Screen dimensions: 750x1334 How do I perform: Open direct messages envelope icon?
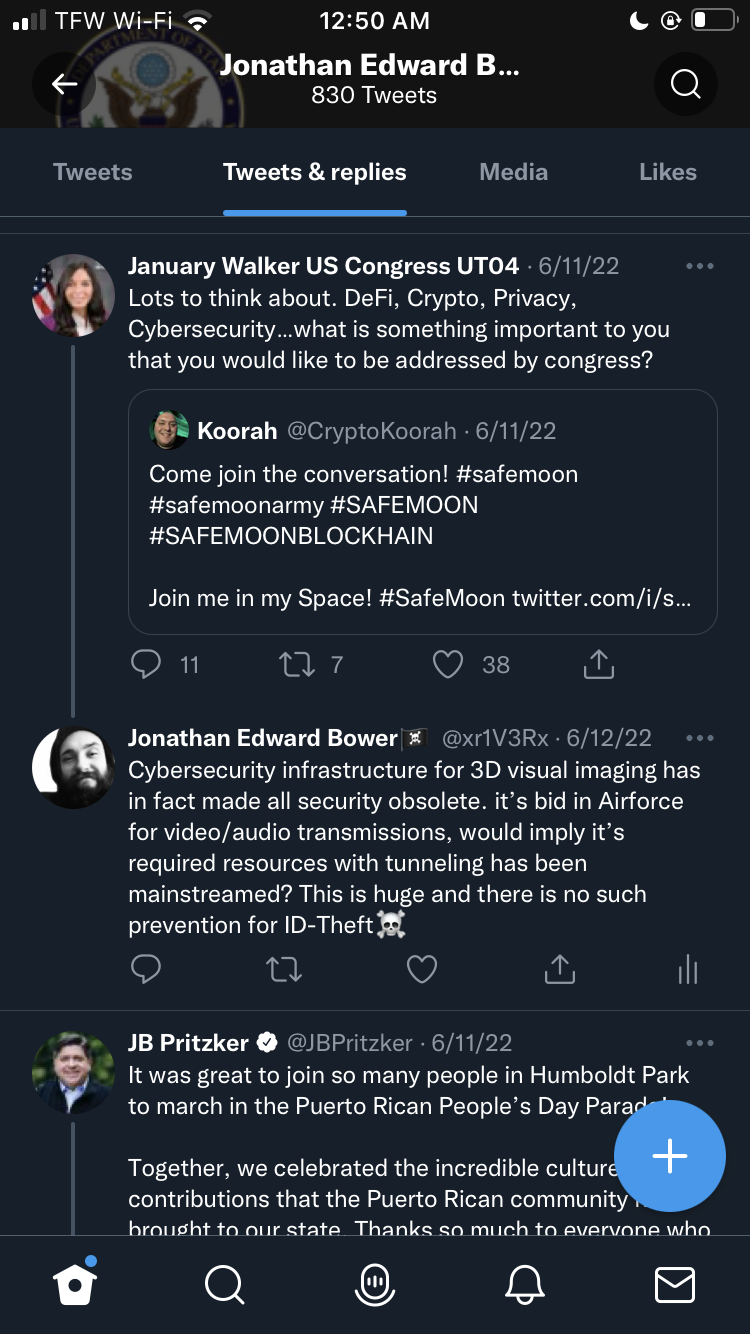(x=674, y=1284)
